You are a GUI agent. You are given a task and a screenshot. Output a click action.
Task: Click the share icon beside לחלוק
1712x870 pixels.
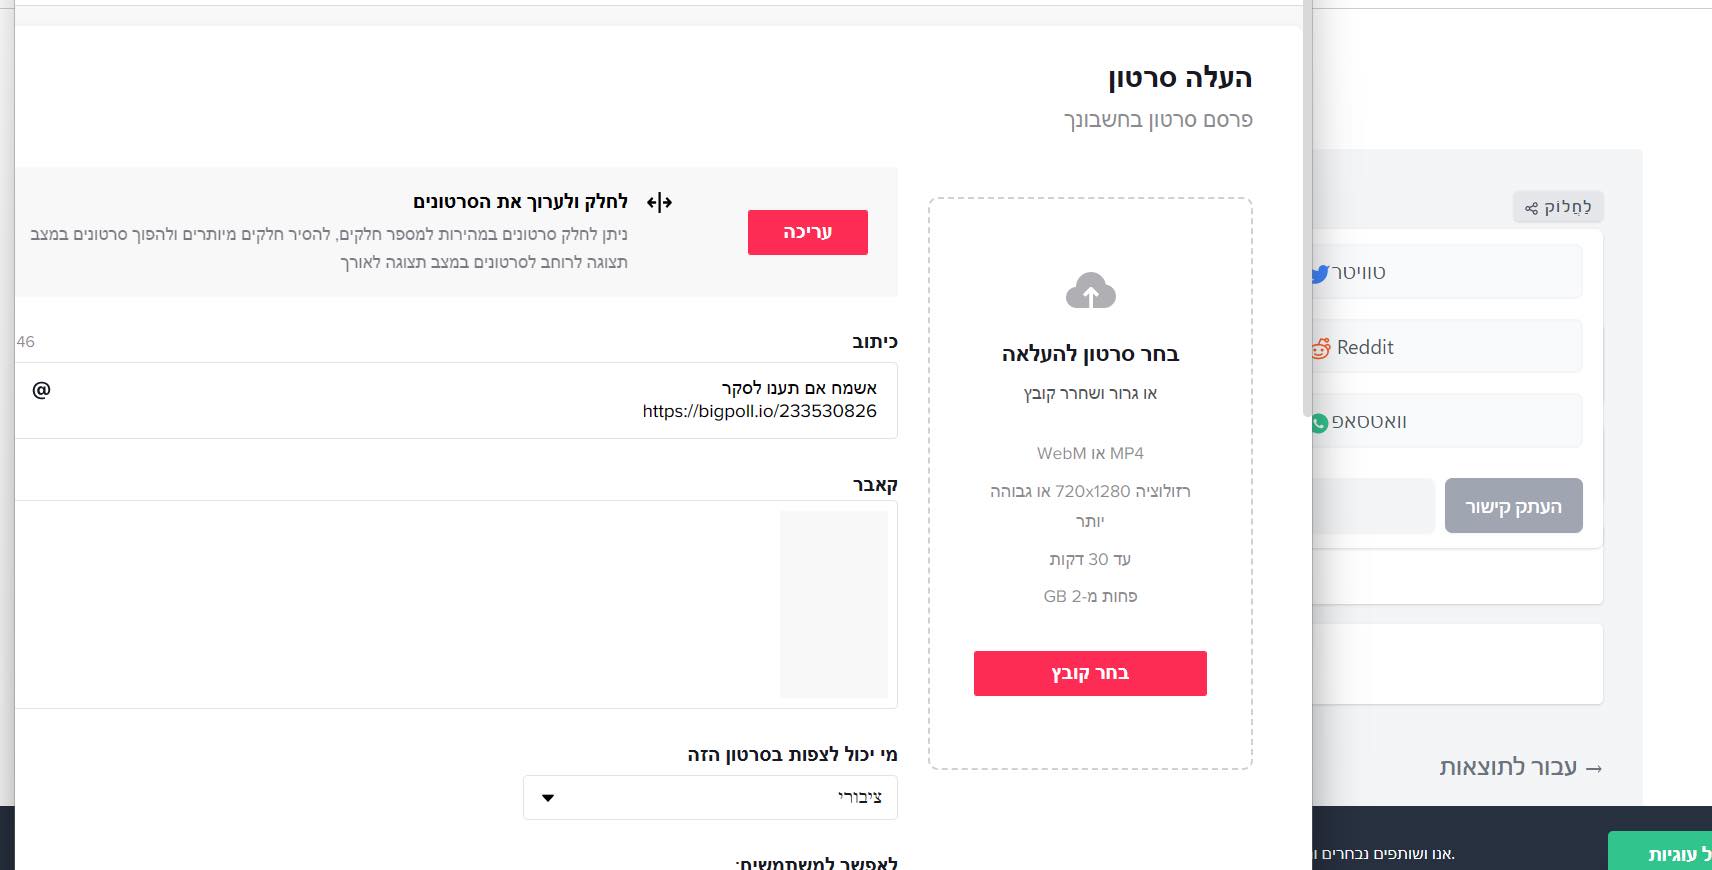coord(1531,208)
